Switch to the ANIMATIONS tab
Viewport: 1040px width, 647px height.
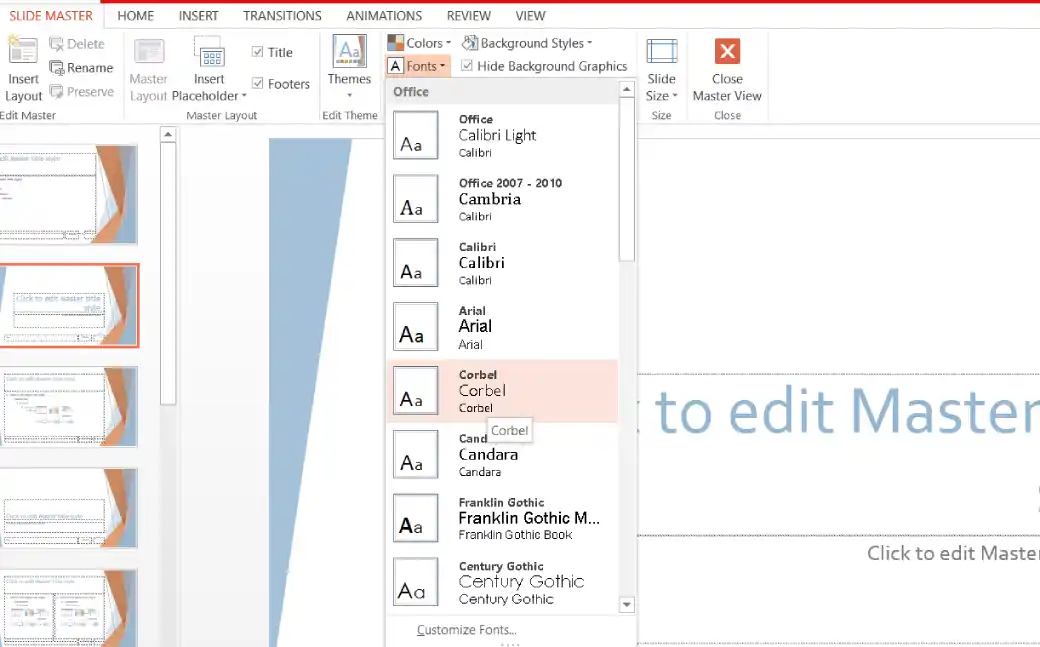coord(384,15)
